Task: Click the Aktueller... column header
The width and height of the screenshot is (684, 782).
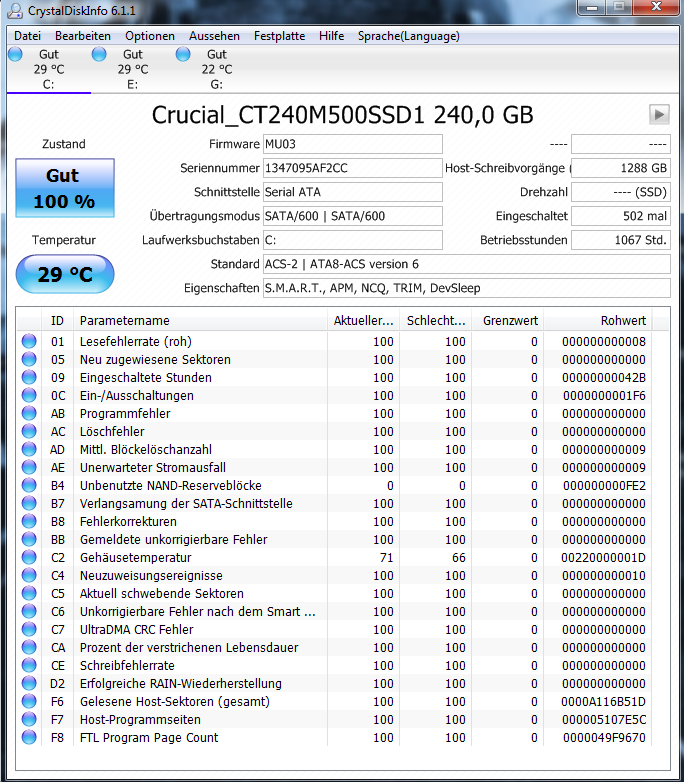Action: pos(363,320)
